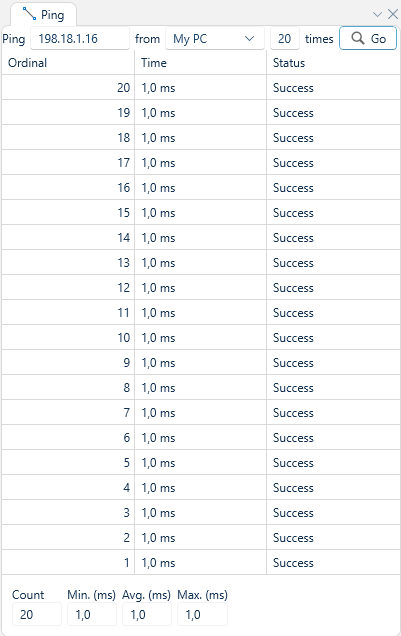Screen dimensions: 401x636
Task: Open the panel options chevron menu
Action: tap(377, 15)
